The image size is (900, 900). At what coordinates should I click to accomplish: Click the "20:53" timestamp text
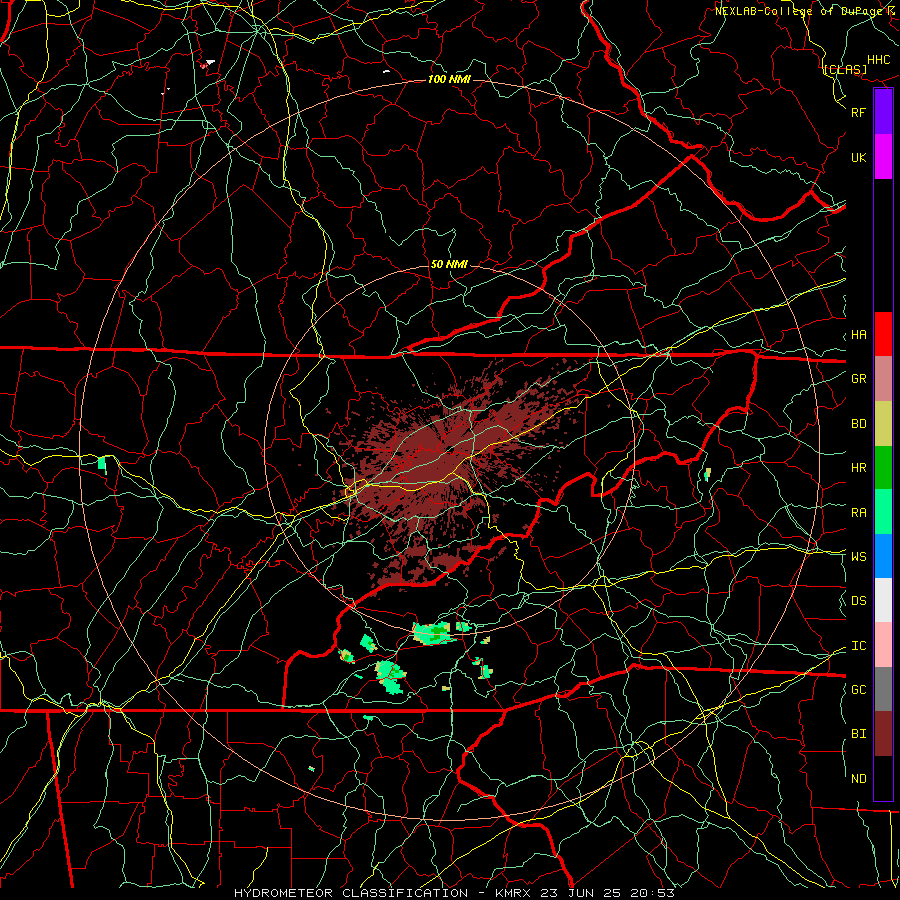(652, 893)
